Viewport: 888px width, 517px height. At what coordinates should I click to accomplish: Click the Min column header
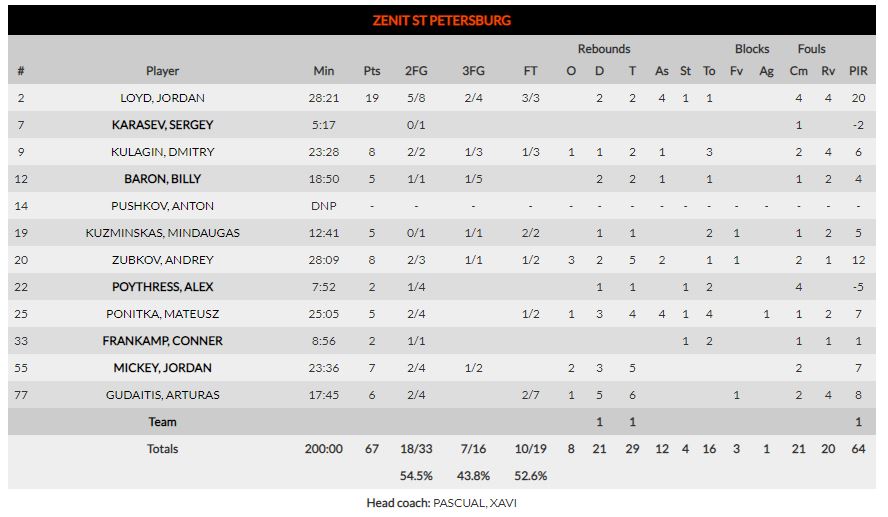pyautogui.click(x=324, y=71)
